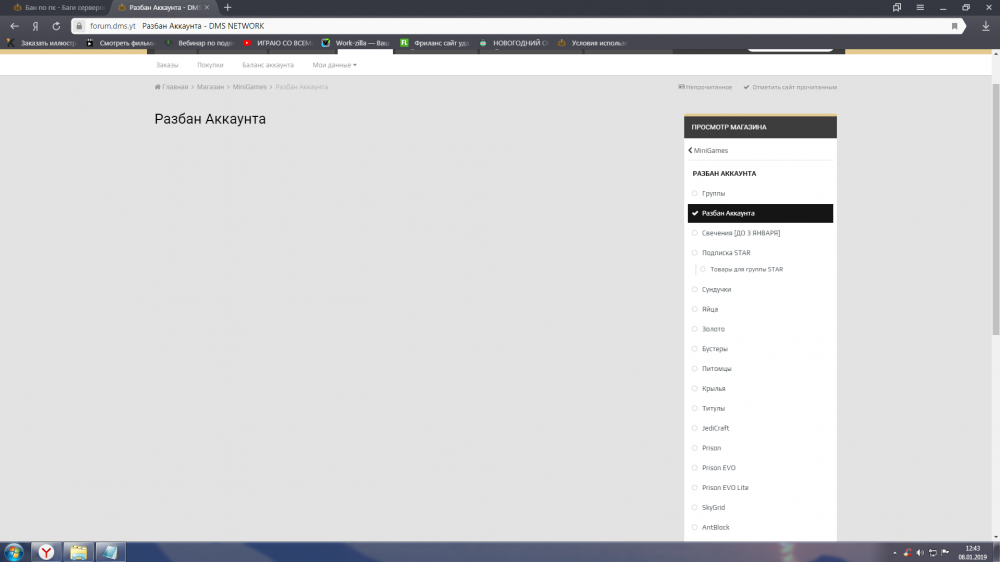Click the volume speaker icon in the system tray
1000x562 pixels.
(920, 552)
